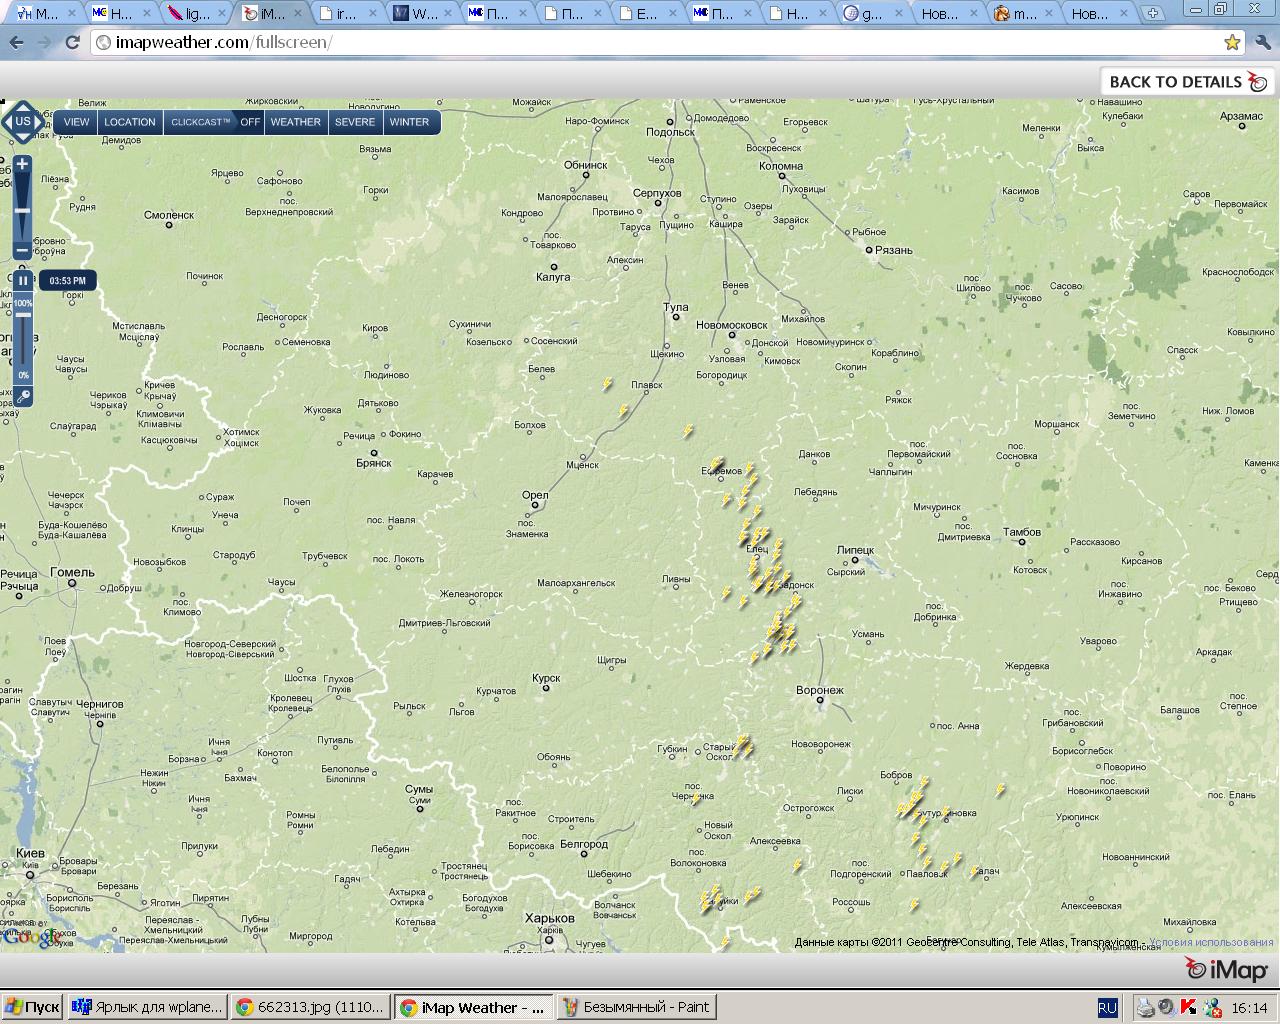Click the Липецк city label on the map
1280x1024 pixels.
click(x=855, y=550)
